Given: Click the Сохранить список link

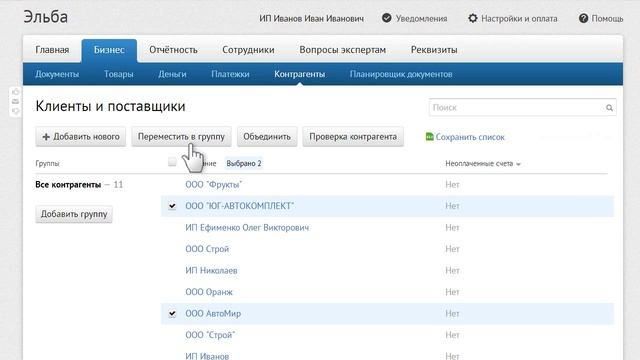Looking at the screenshot, I should pos(470,137).
